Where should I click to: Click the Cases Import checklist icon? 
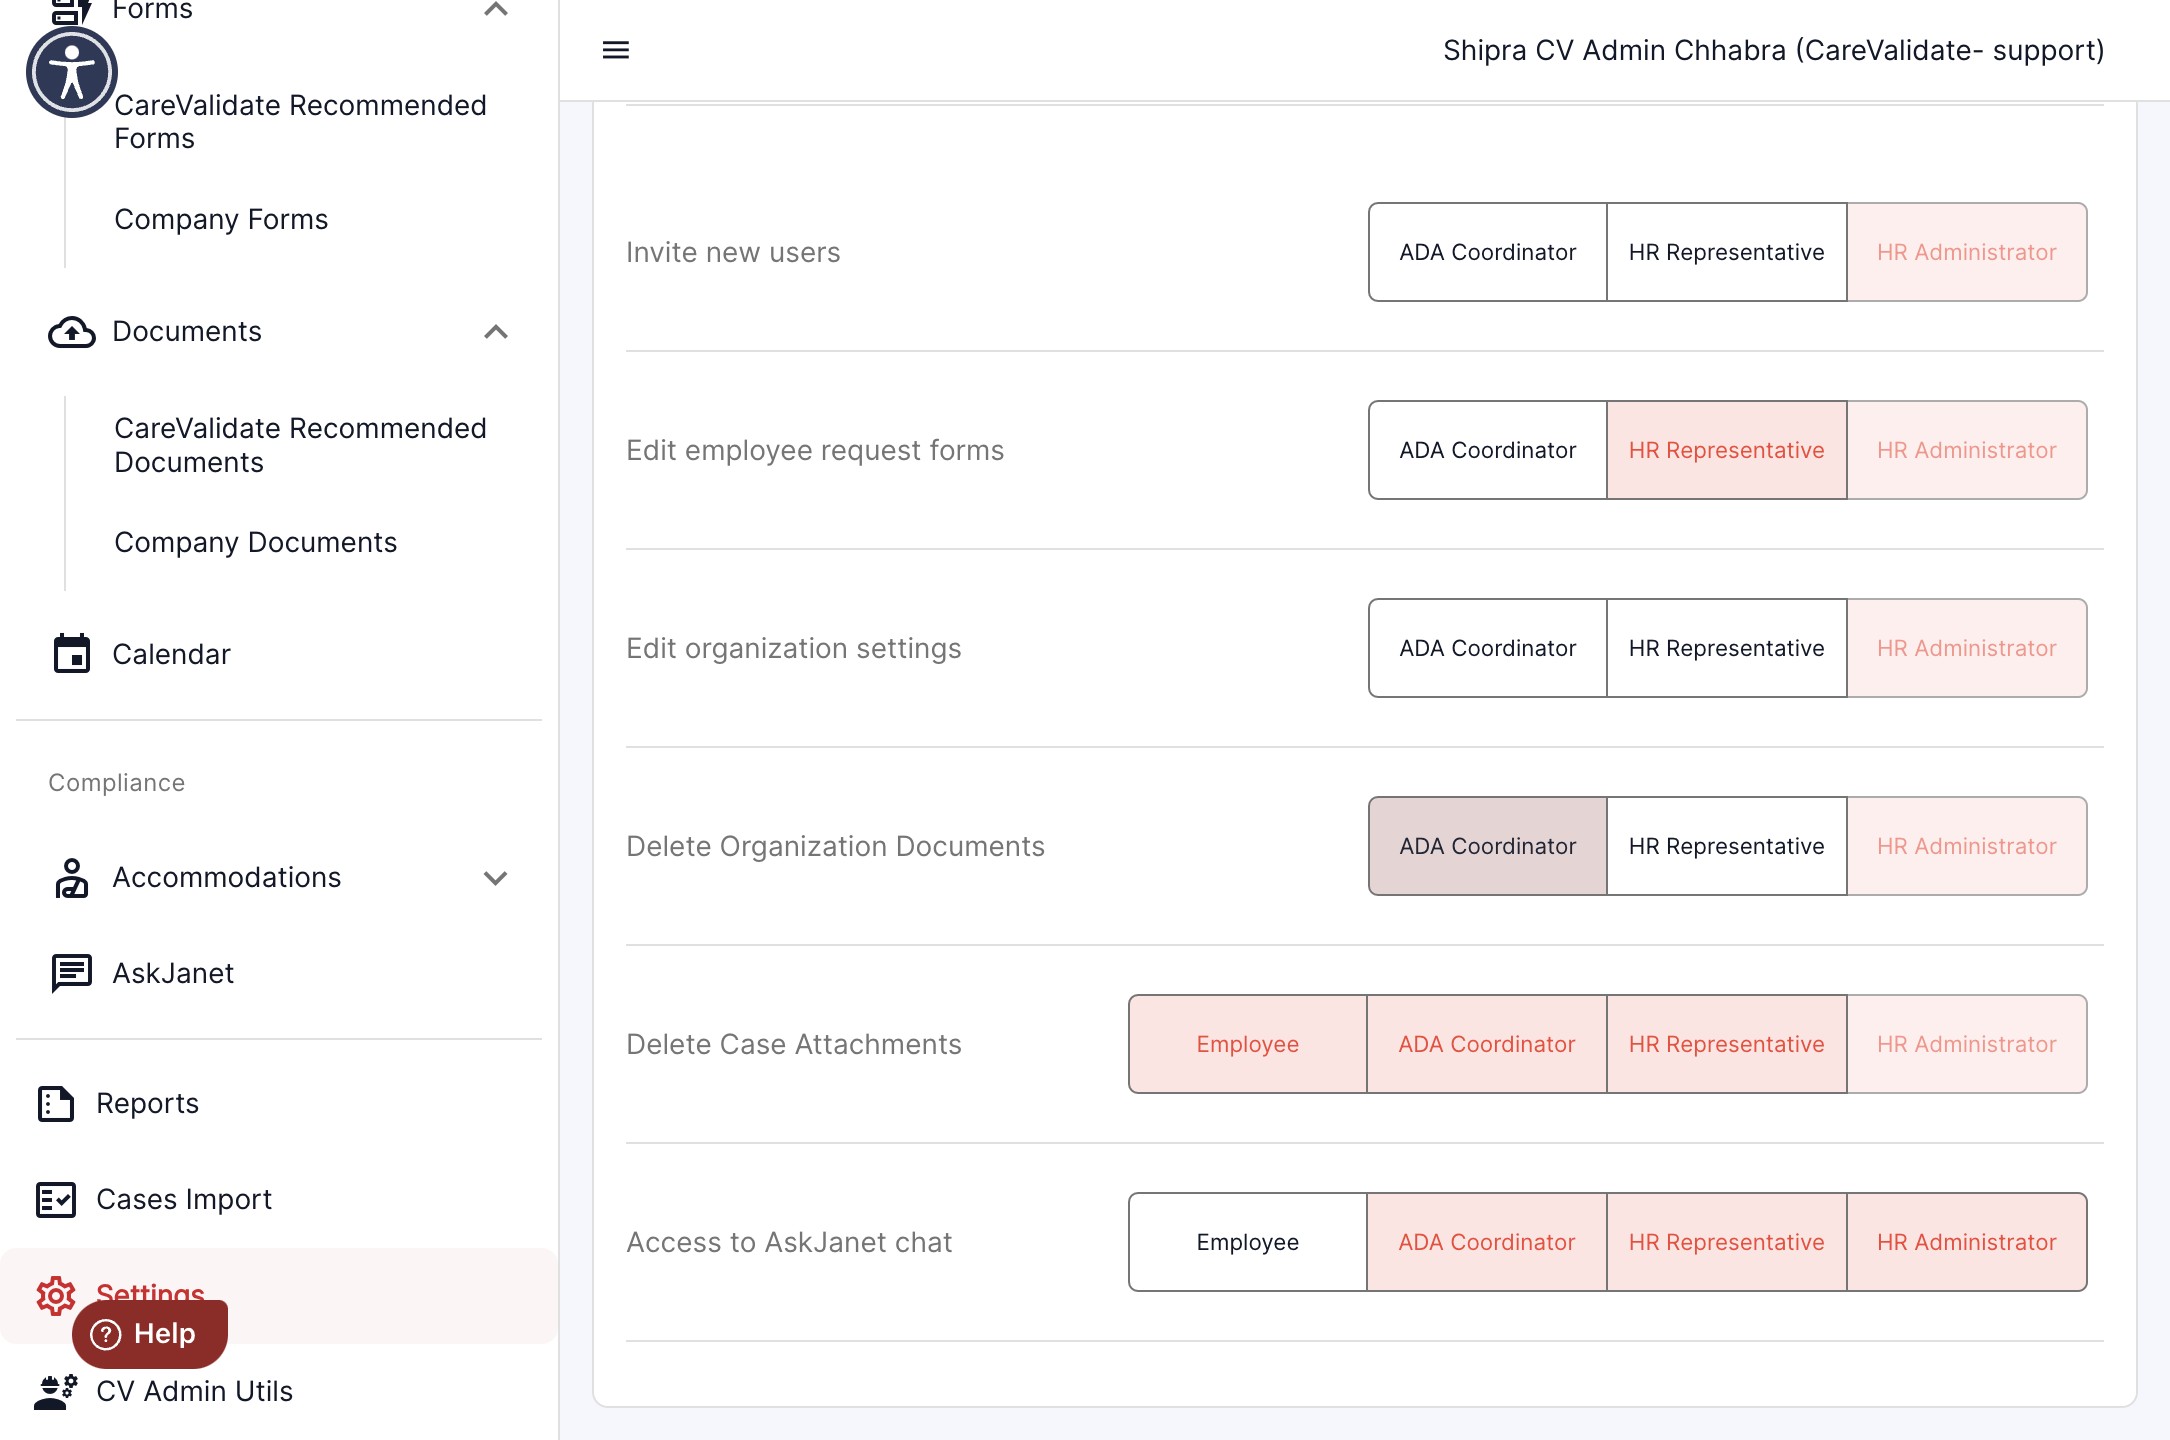click(56, 1200)
